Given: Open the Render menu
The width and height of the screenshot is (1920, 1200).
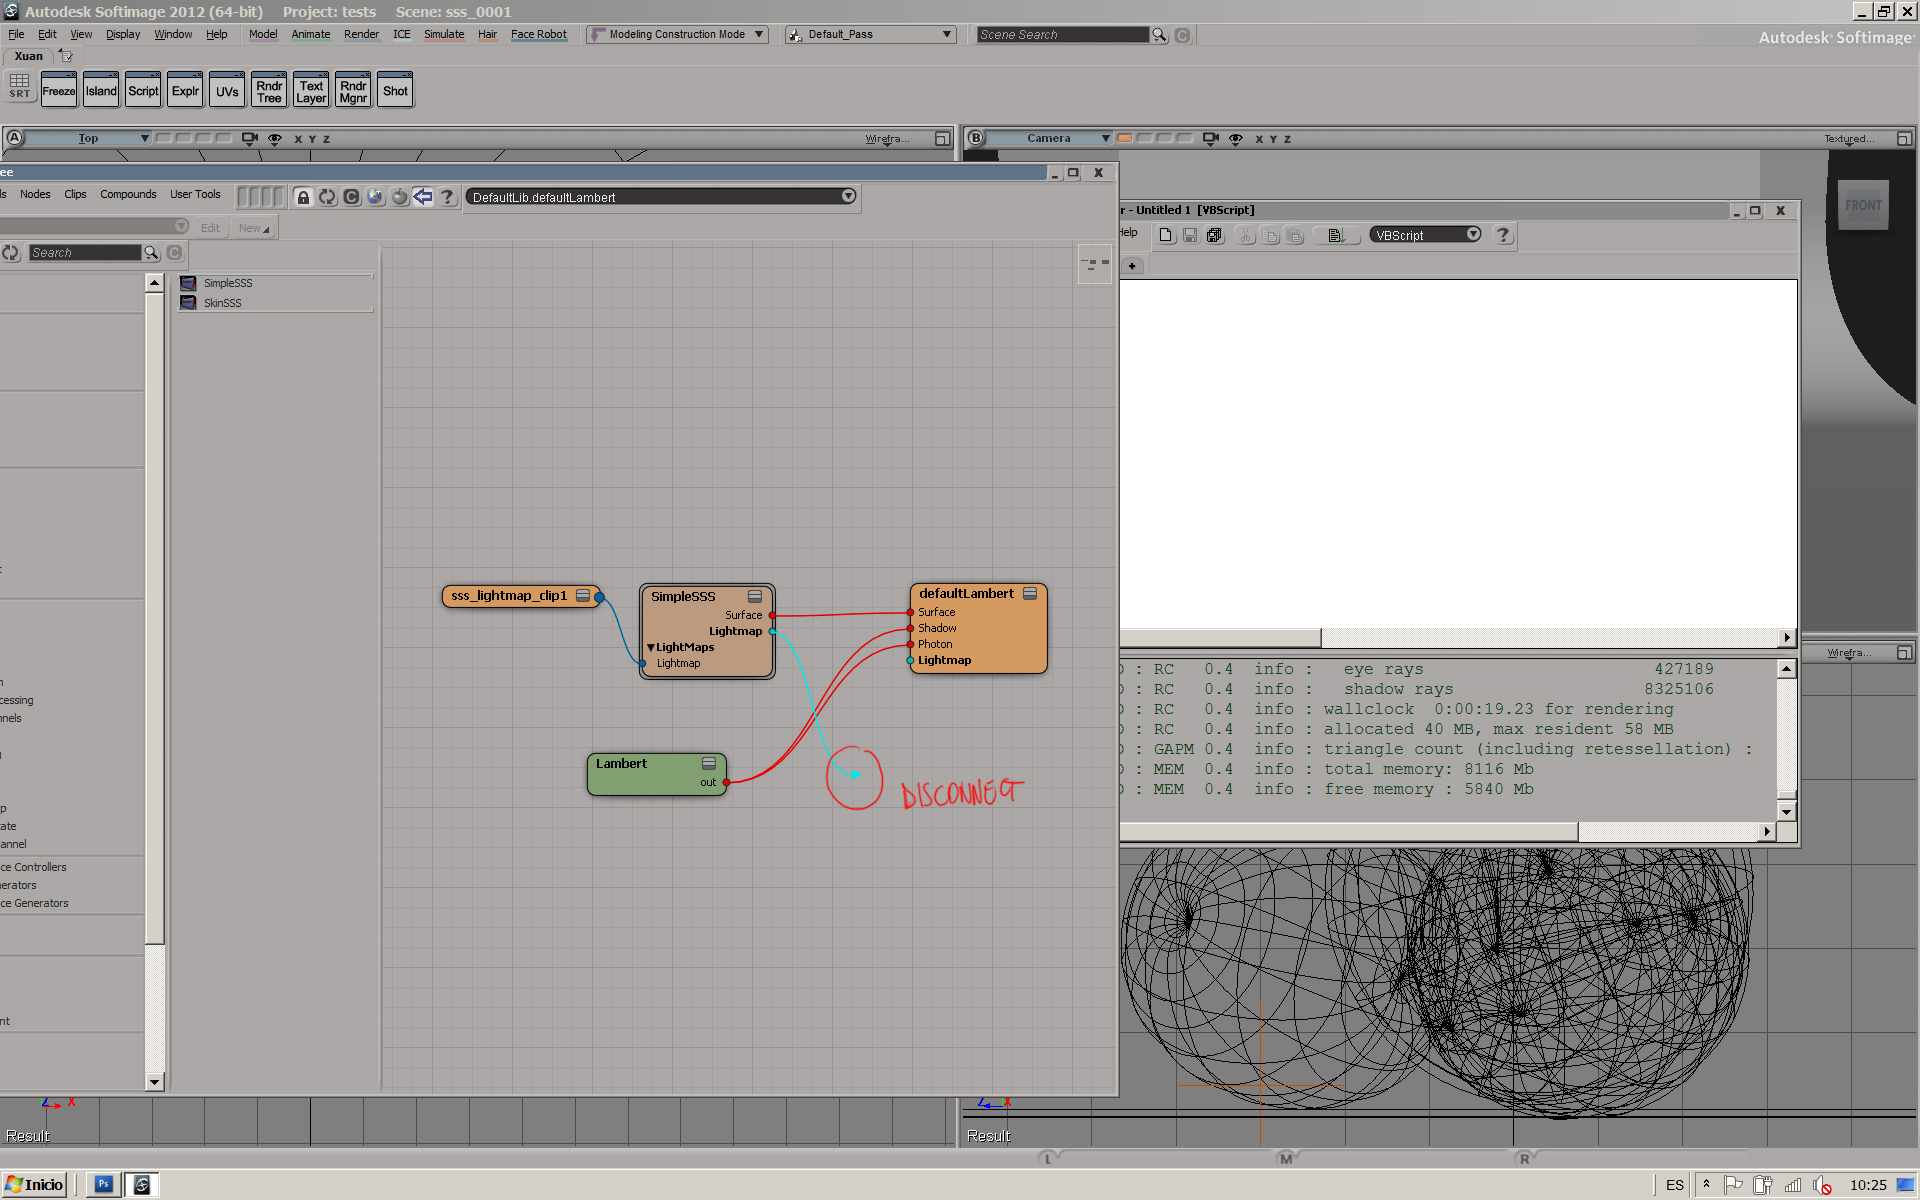Looking at the screenshot, I should pos(361,34).
